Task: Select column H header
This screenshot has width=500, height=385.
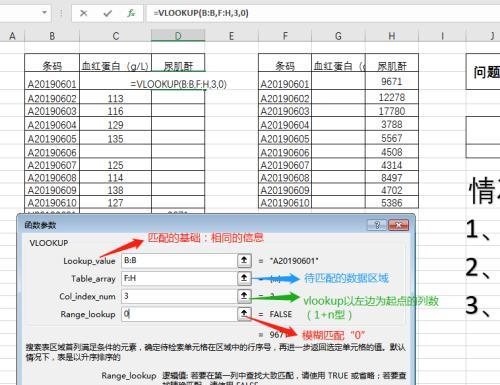Action: (x=392, y=35)
